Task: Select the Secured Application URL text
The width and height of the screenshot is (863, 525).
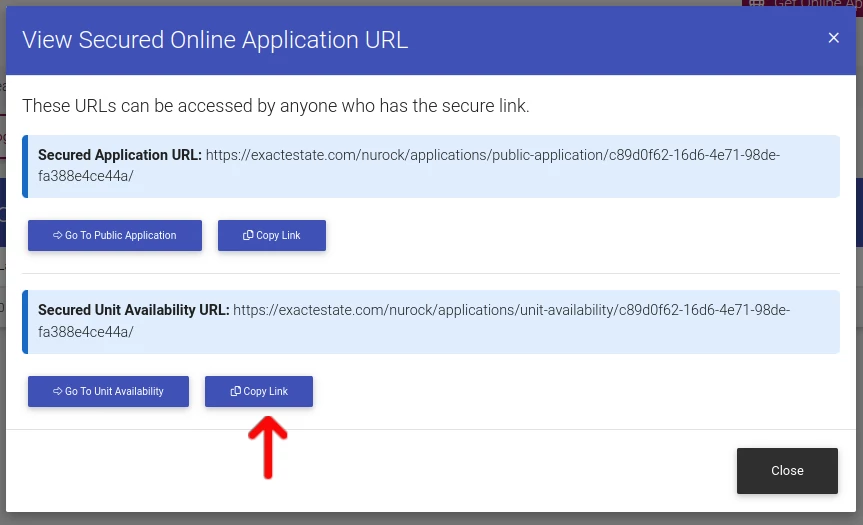Action: (x=409, y=166)
